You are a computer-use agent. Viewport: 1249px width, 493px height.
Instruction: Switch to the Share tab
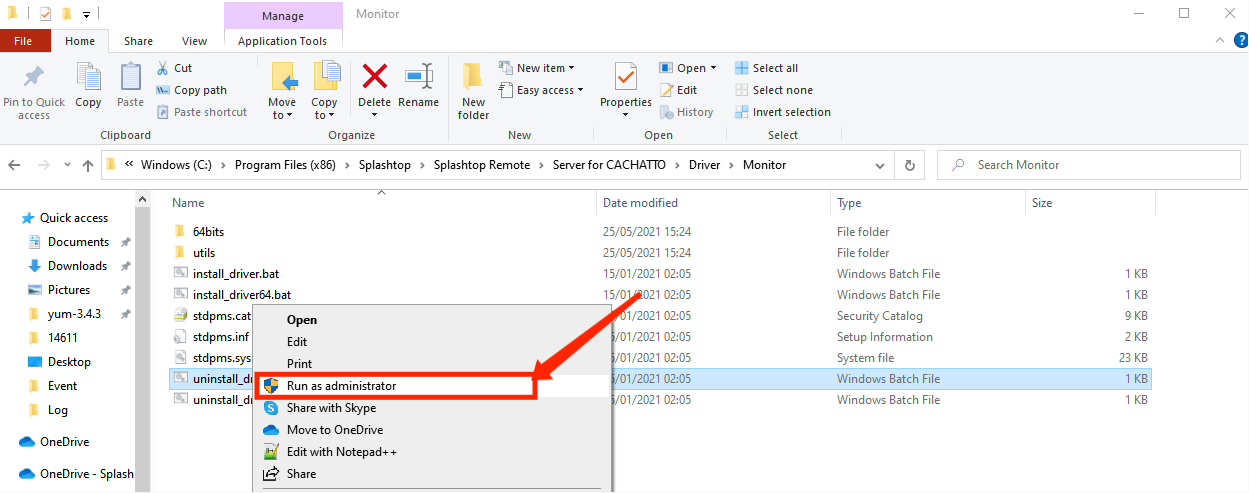[x=138, y=41]
